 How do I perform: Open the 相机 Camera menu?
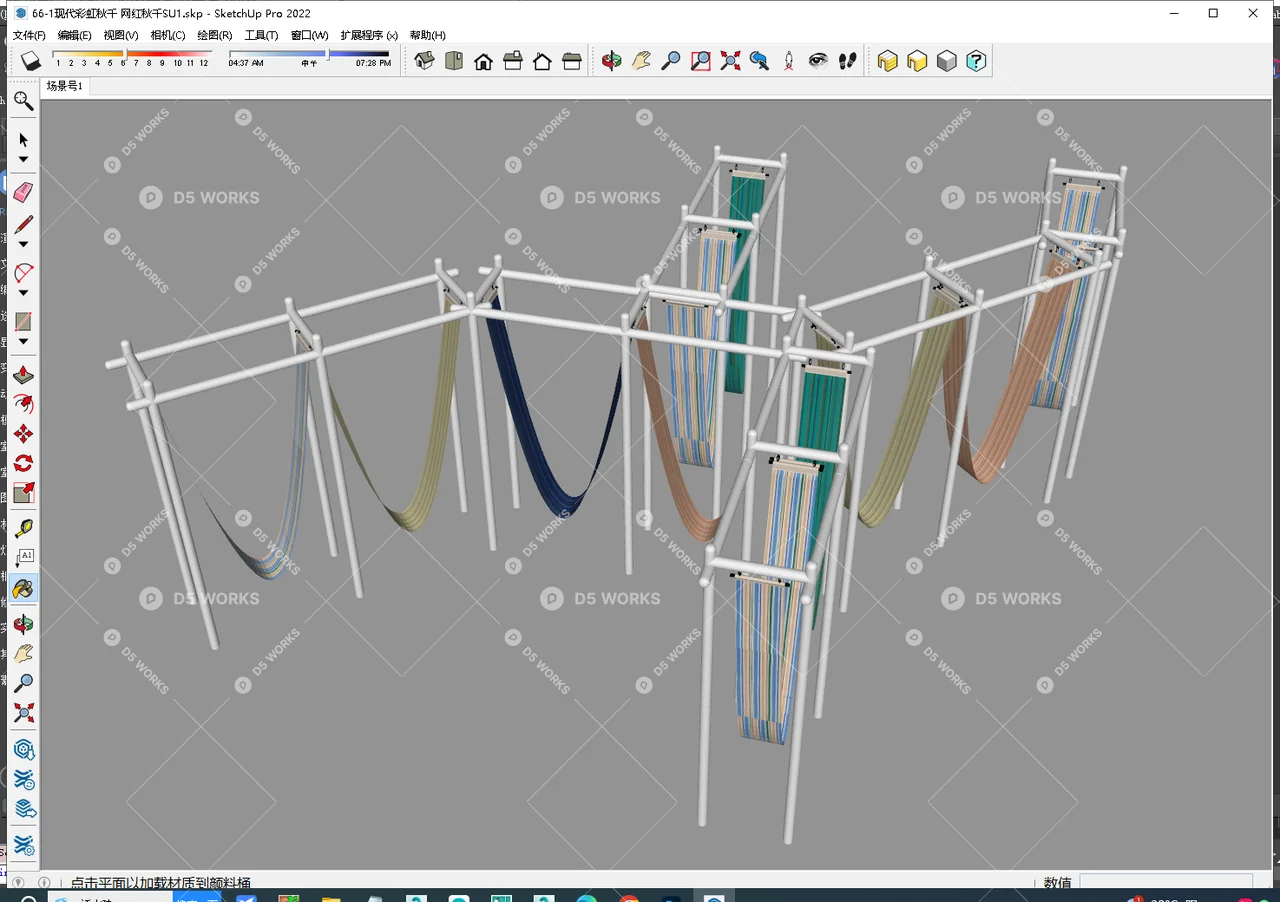[x=166, y=35]
